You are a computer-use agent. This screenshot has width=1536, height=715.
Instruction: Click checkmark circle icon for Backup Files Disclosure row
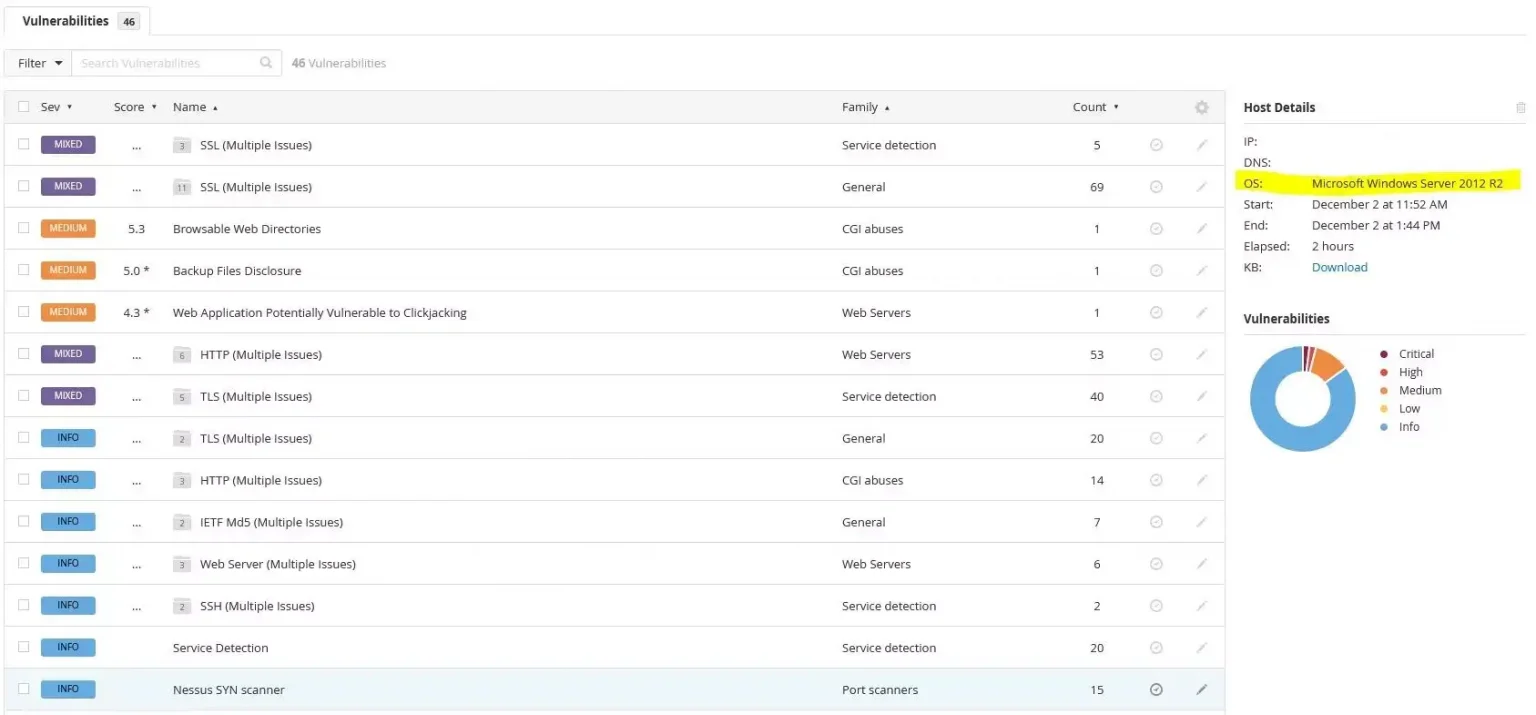(1156, 271)
